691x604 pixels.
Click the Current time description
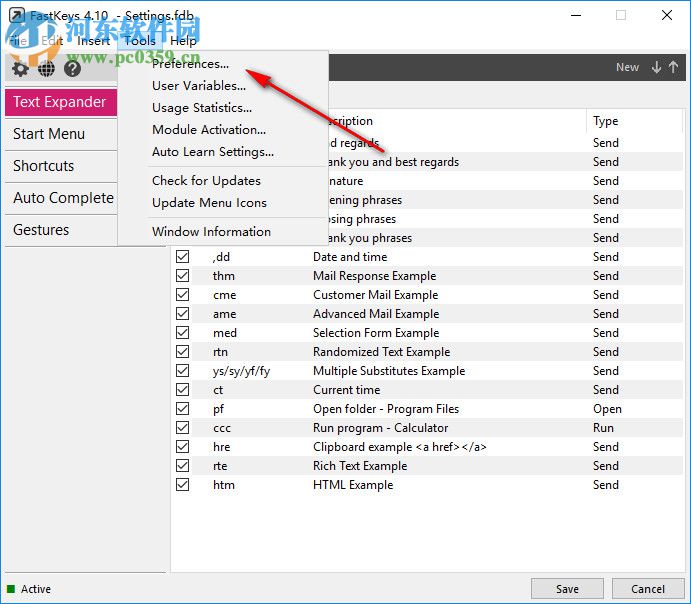[346, 390]
